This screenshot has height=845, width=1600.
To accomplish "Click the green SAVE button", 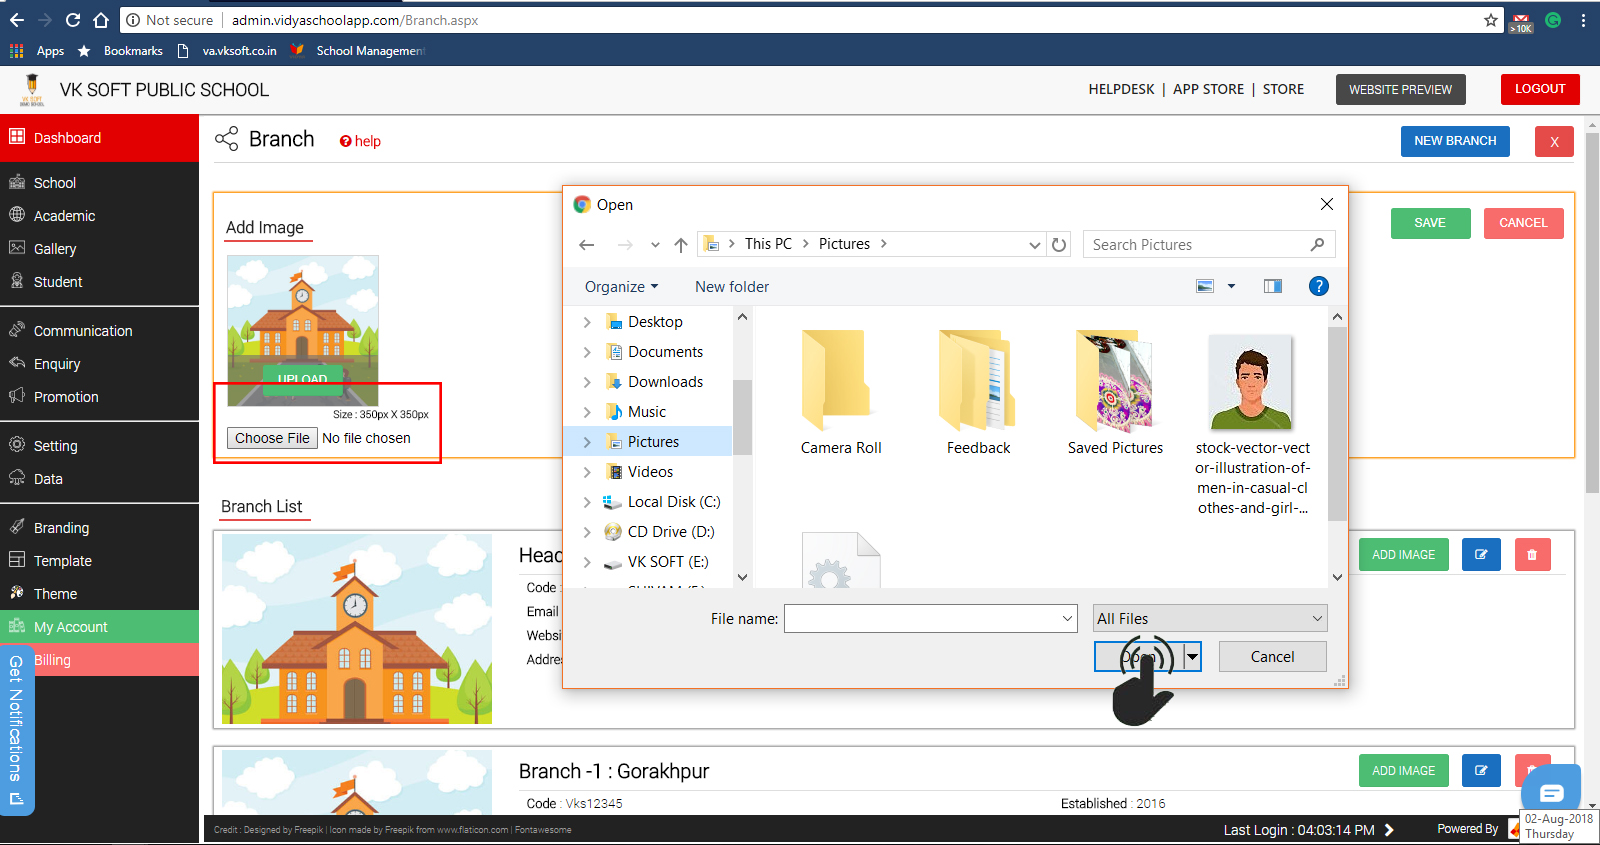I will [x=1430, y=223].
